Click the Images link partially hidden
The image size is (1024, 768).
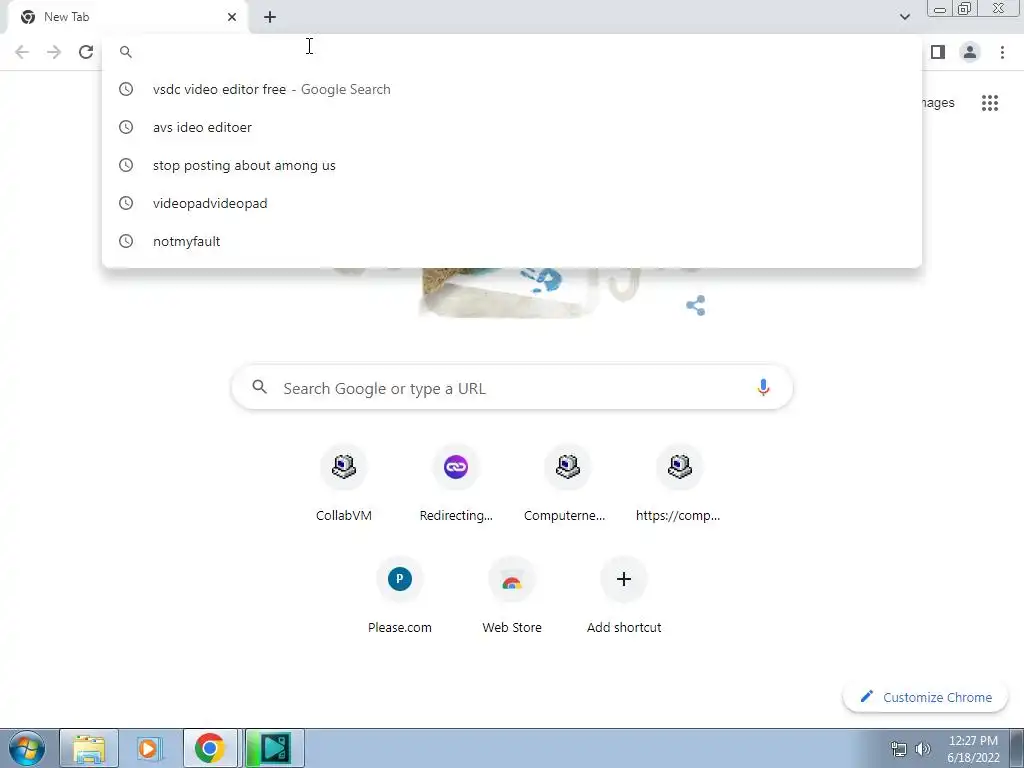pyautogui.click(x=938, y=103)
